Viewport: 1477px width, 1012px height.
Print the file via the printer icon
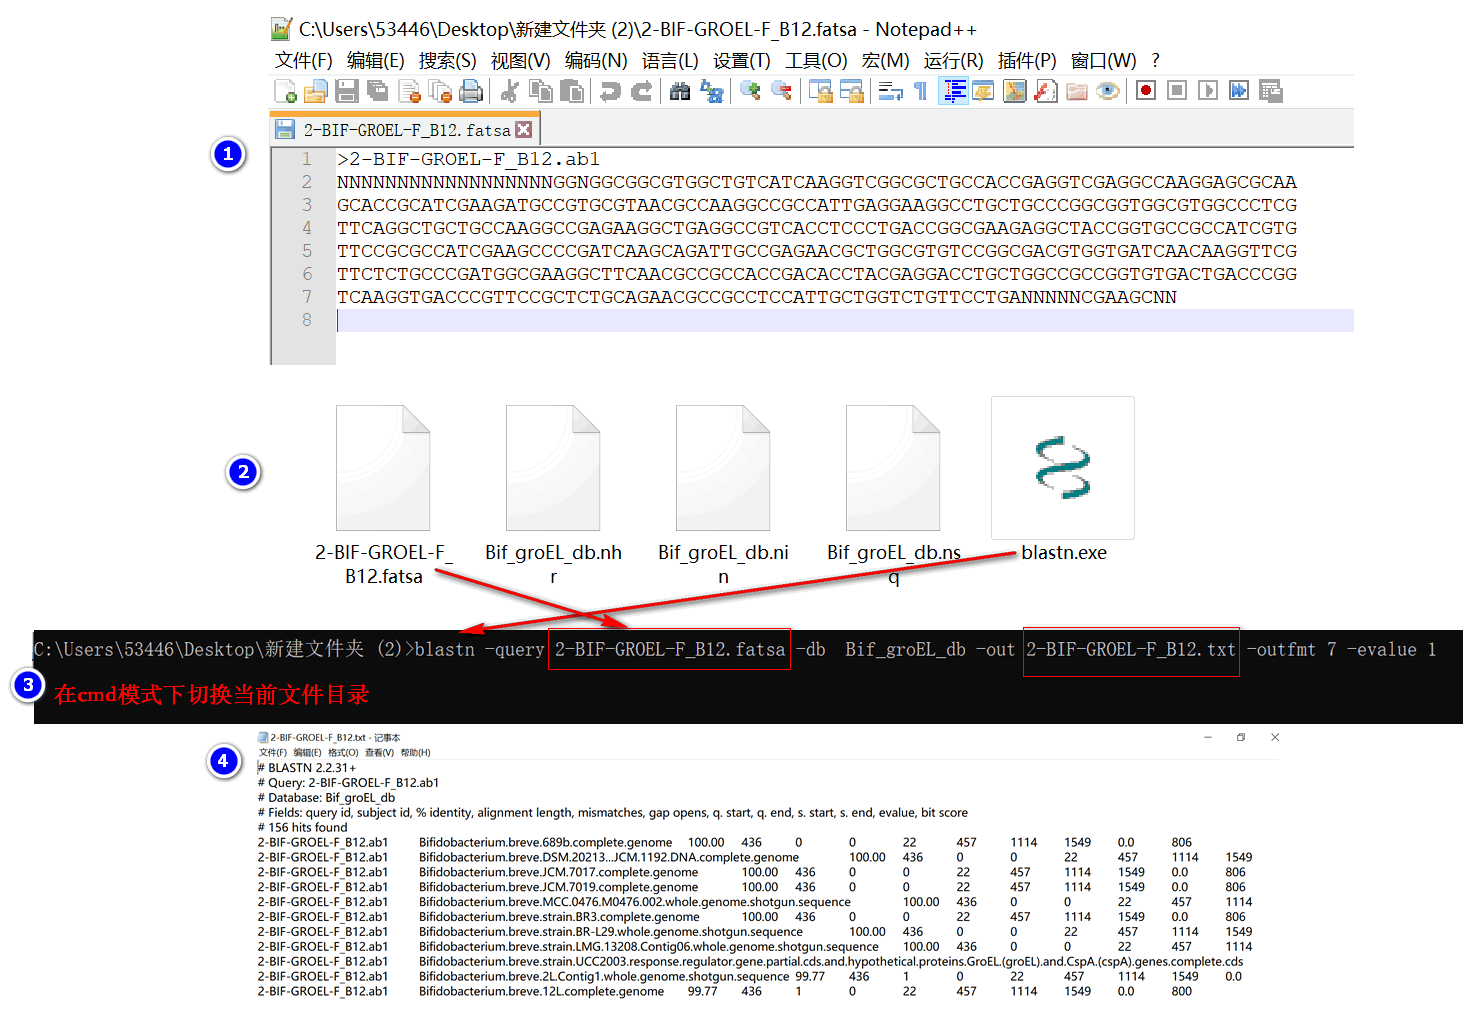pos(471,92)
